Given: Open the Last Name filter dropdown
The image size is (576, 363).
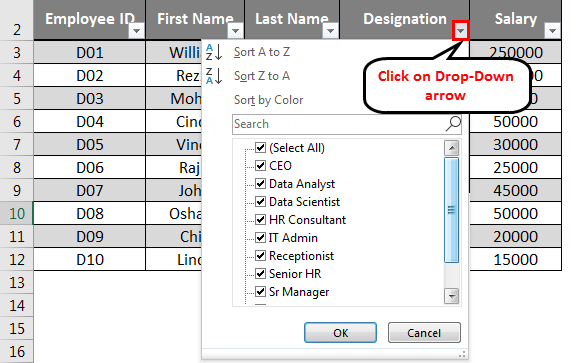Looking at the screenshot, I should click(330, 31).
